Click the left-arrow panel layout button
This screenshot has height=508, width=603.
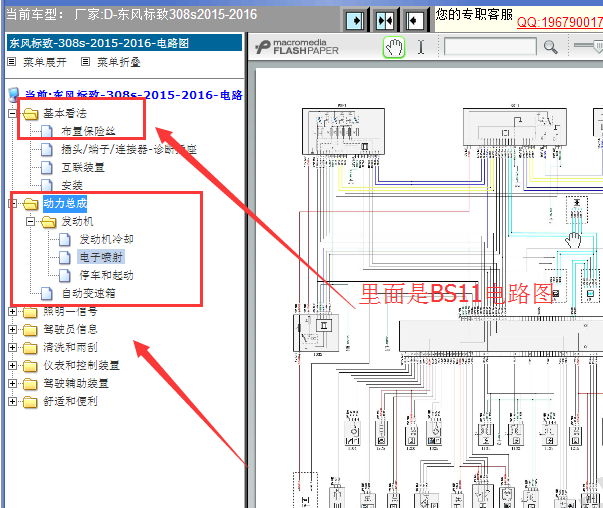pyautogui.click(x=415, y=20)
